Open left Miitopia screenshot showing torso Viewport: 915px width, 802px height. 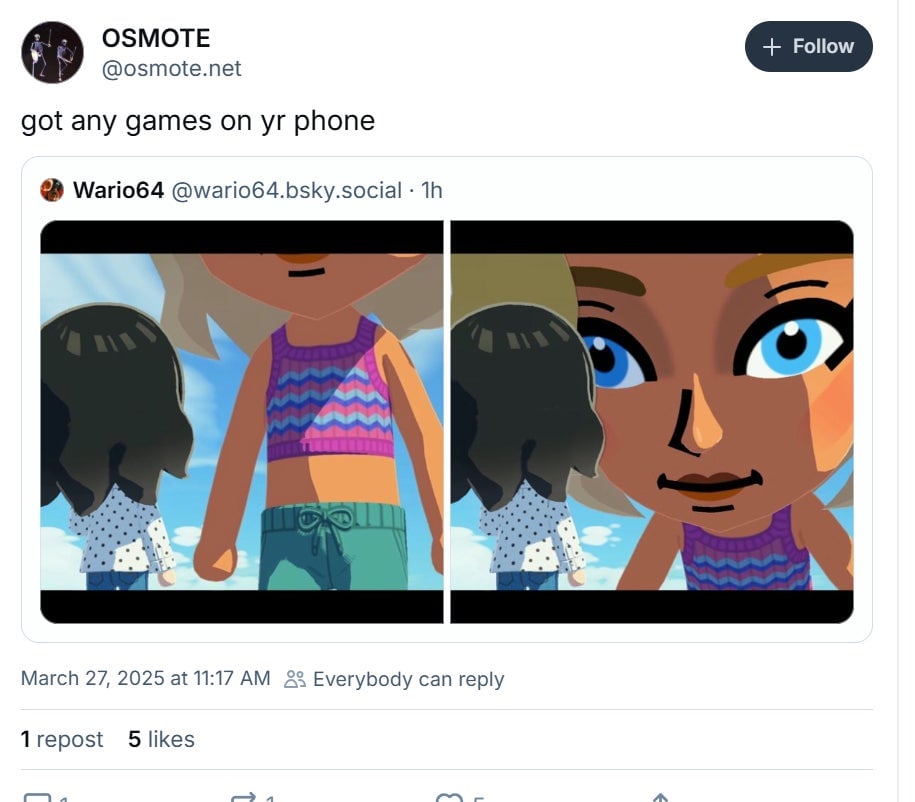point(242,422)
